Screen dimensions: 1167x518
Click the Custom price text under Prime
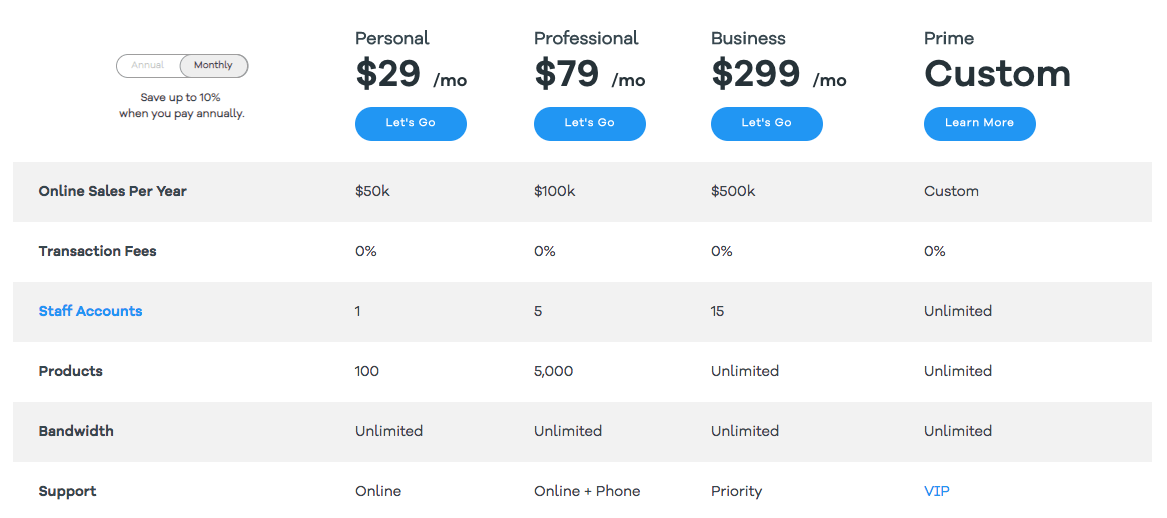tap(997, 74)
